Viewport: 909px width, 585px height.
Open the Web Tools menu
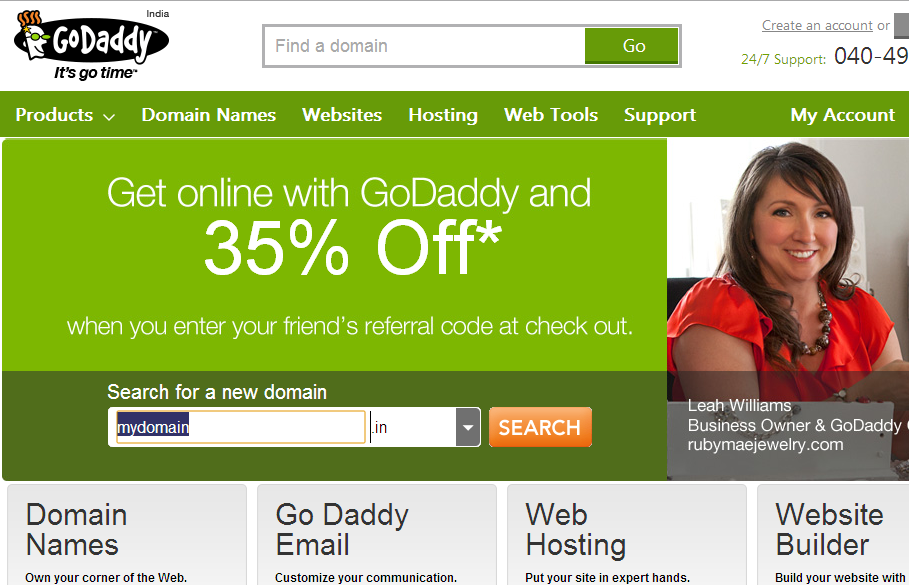click(551, 115)
